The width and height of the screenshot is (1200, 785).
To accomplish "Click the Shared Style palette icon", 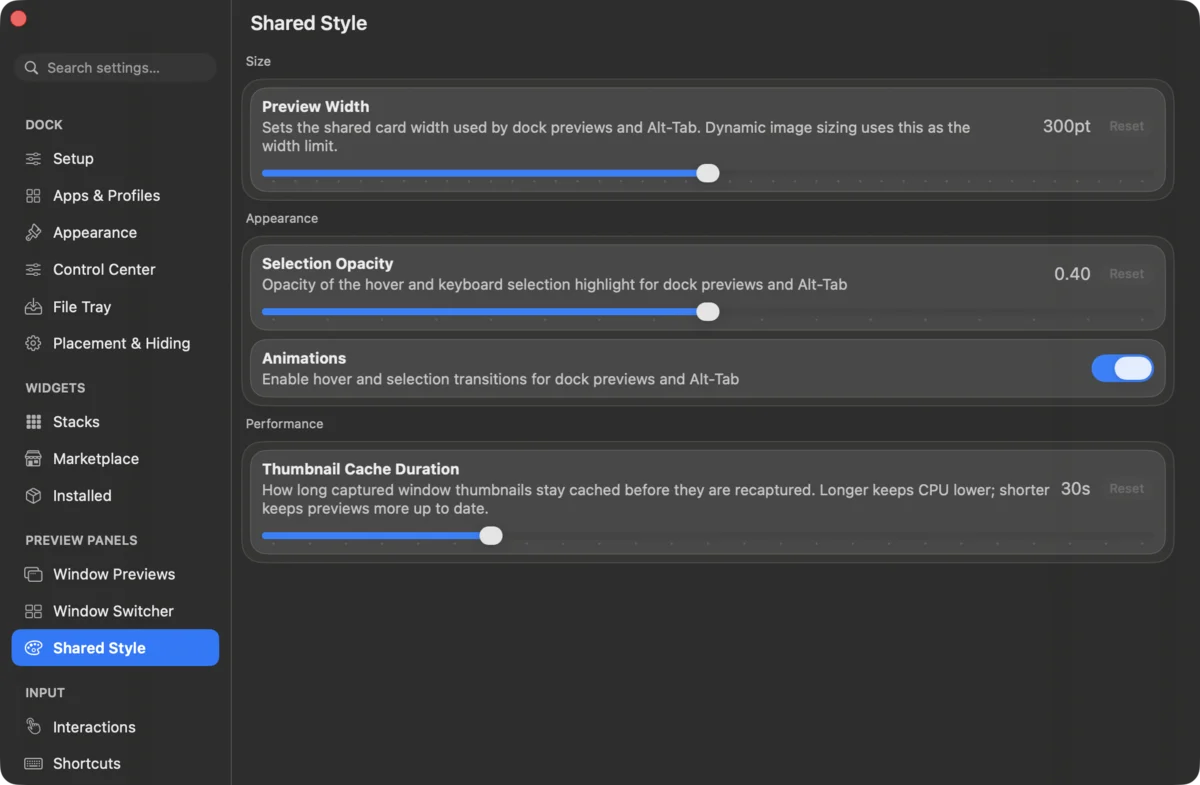I will click(33, 648).
